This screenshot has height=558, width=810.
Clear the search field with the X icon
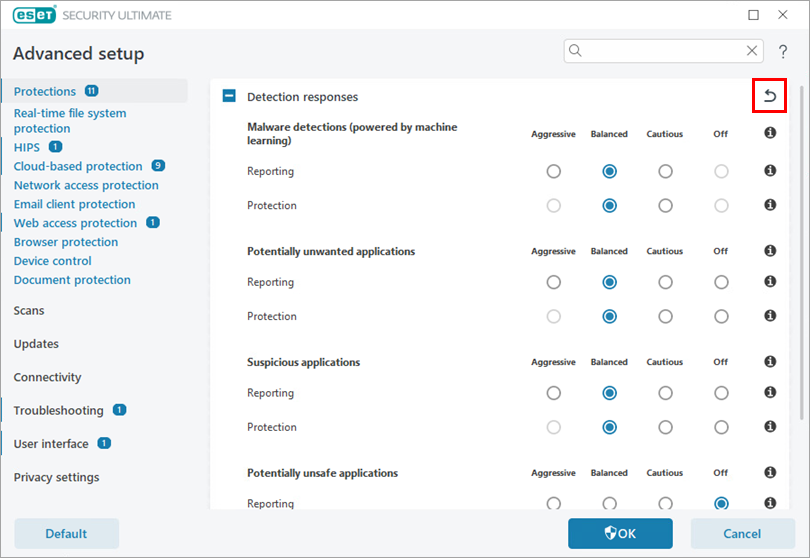(752, 51)
